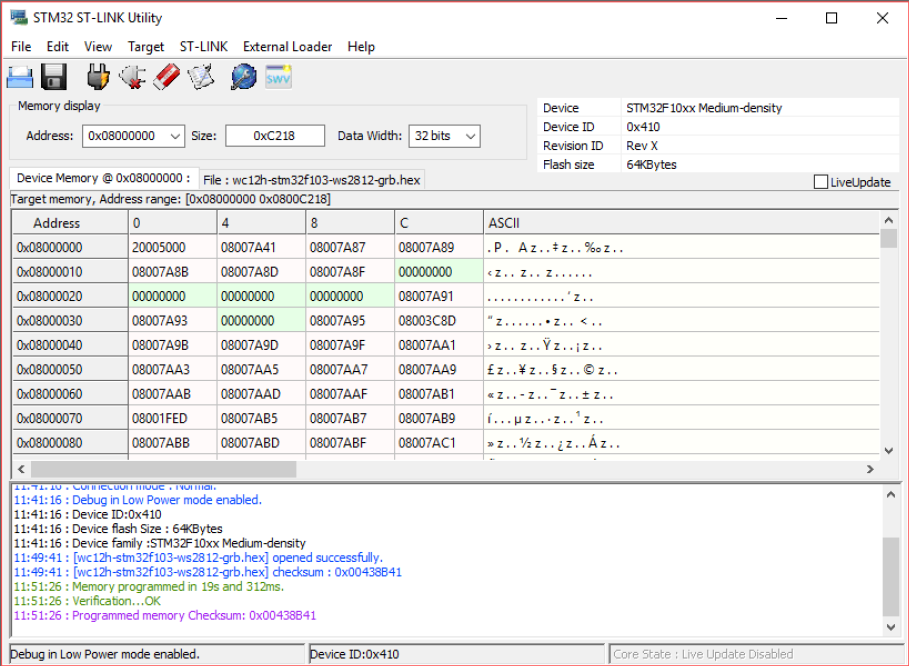Toggle the LiveUpdate checkbox

coord(820,182)
